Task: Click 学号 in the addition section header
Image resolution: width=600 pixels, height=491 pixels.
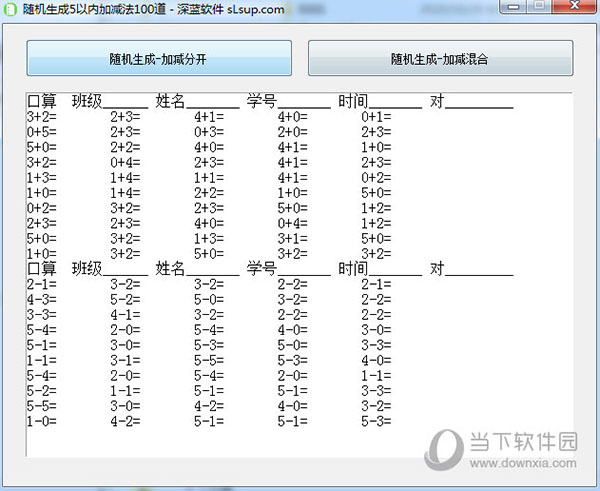Action: coord(262,101)
